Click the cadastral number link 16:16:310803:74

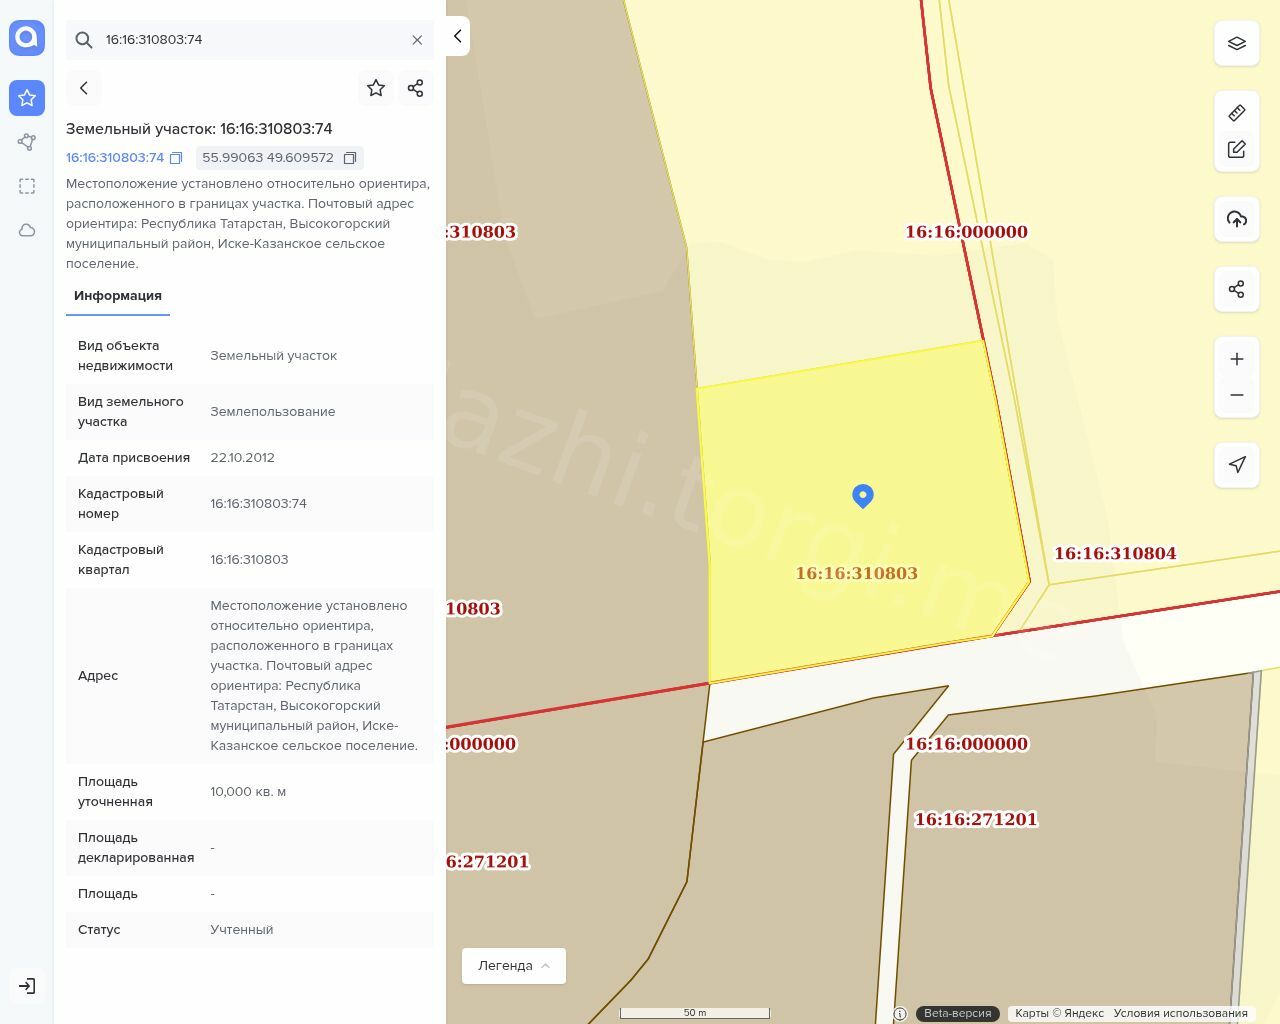[x=115, y=158]
